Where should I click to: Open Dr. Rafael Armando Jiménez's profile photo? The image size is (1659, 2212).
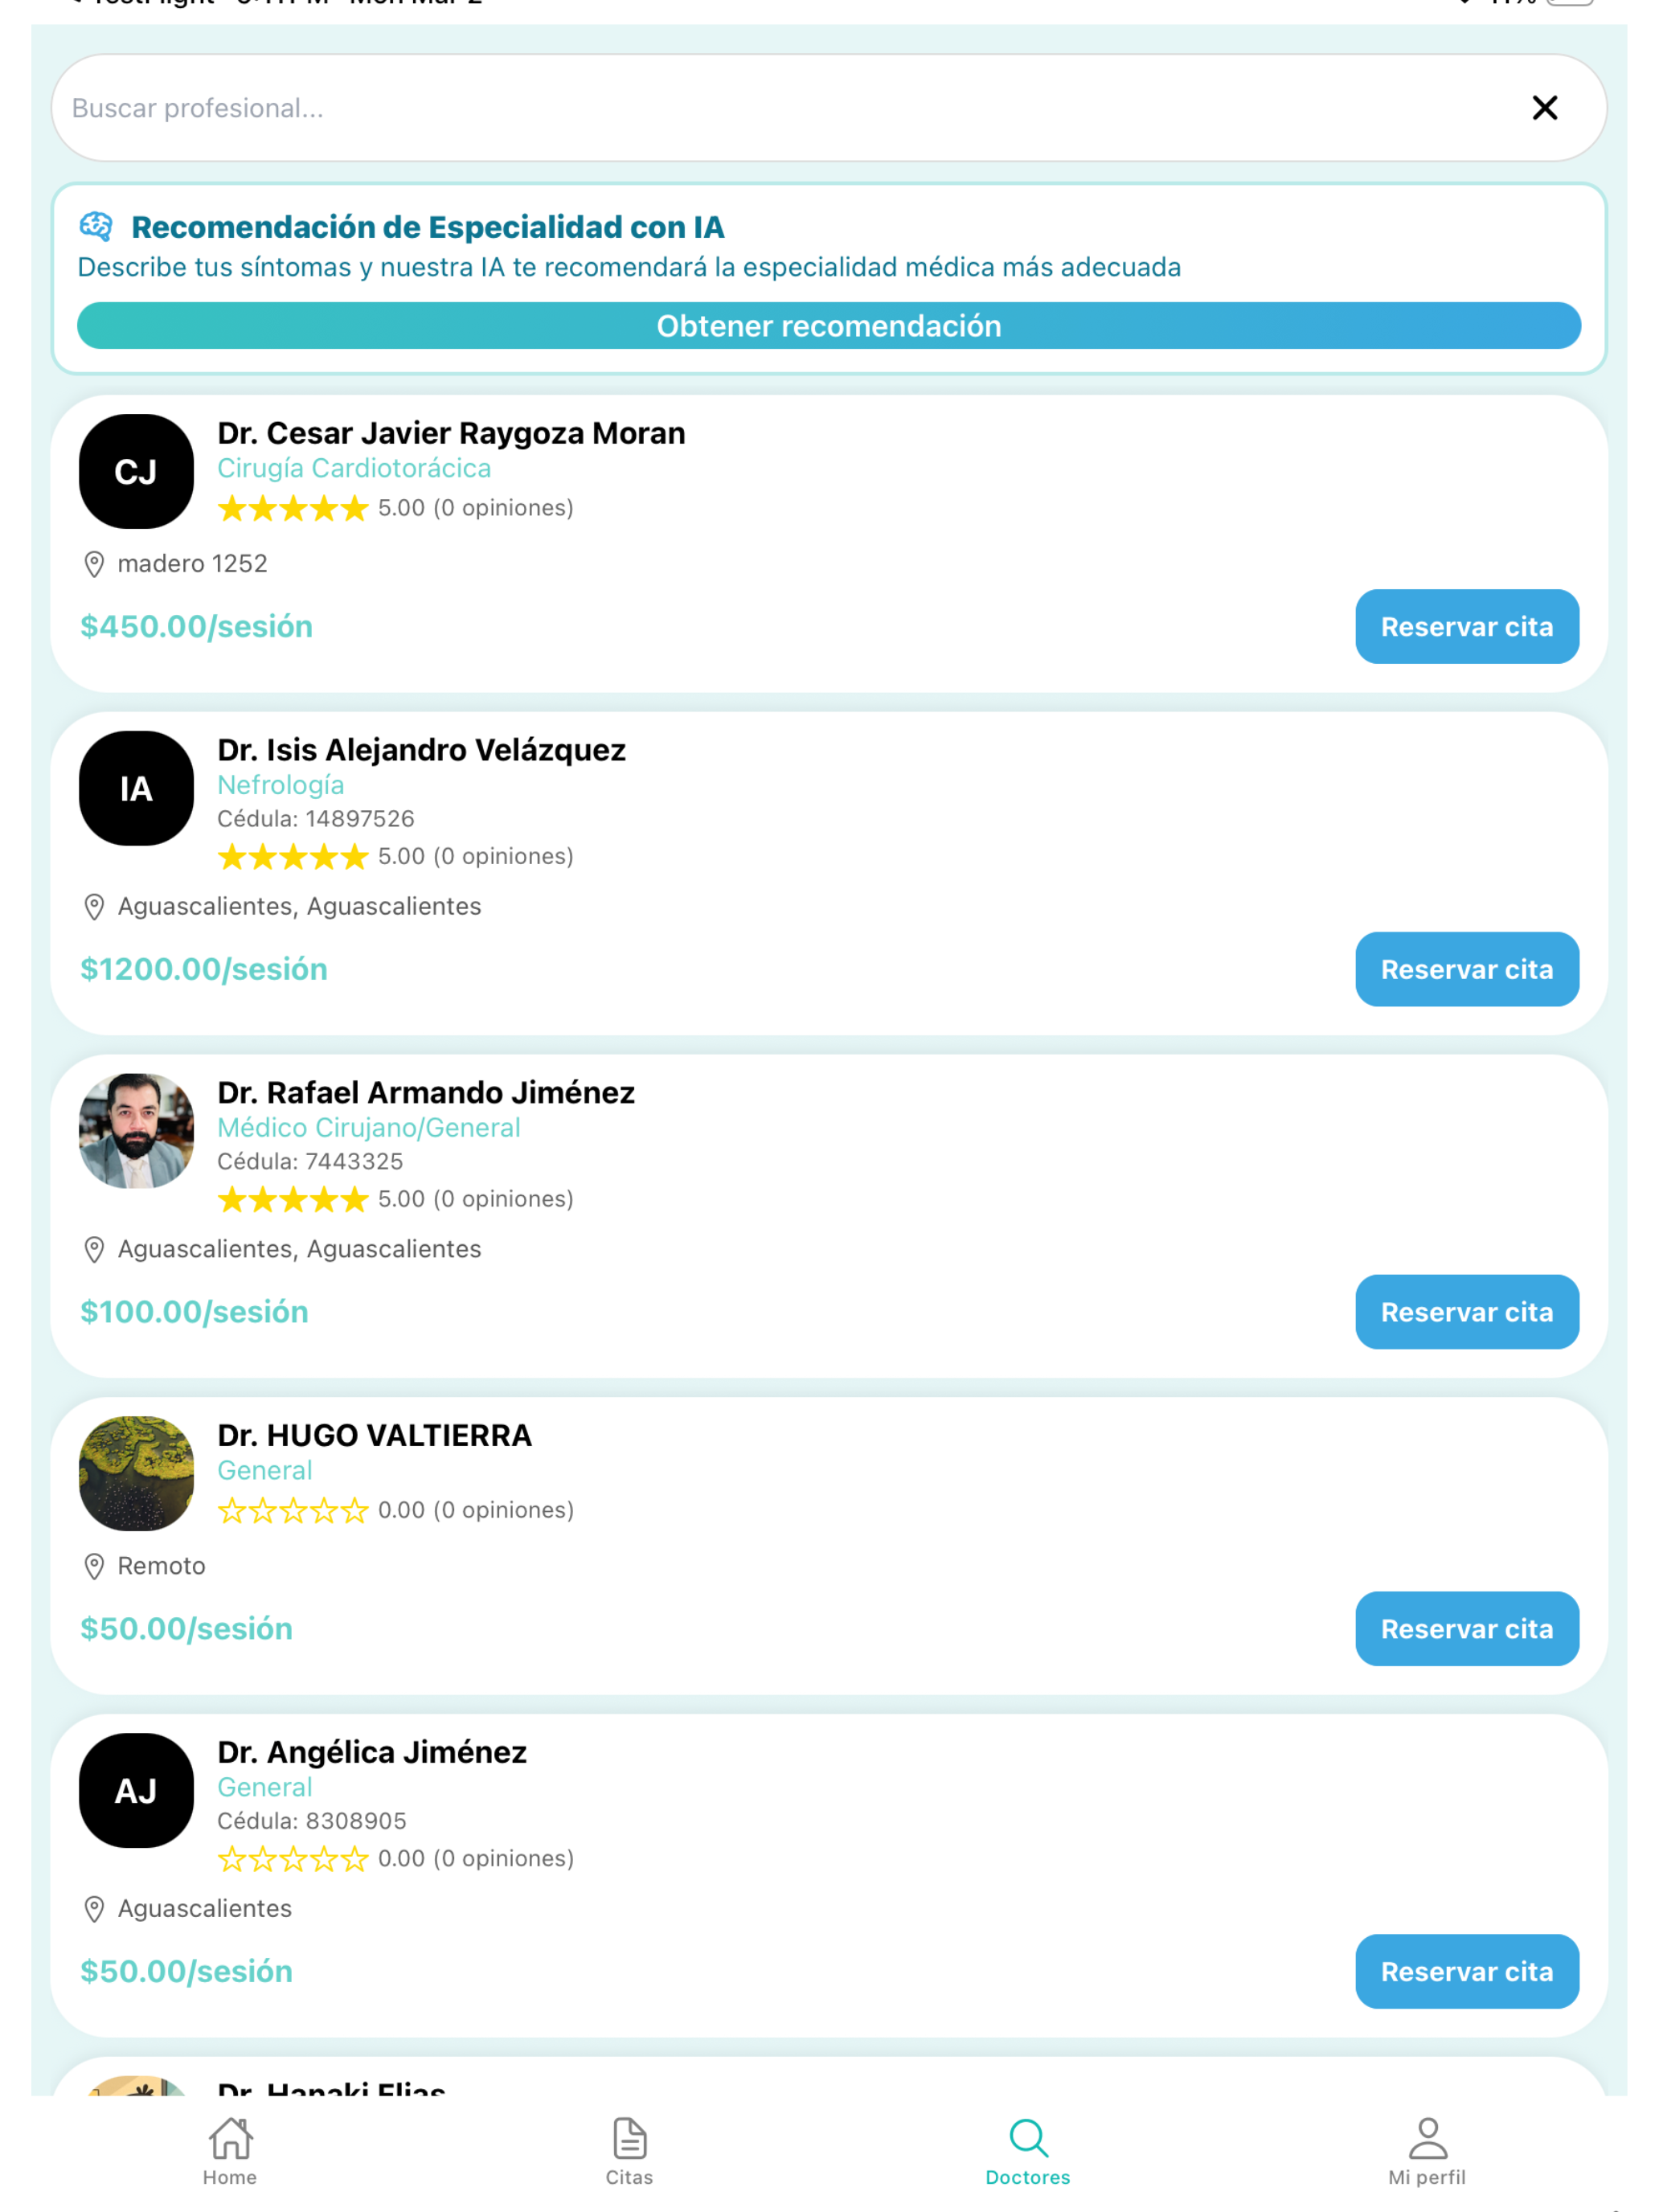pyautogui.click(x=136, y=1130)
